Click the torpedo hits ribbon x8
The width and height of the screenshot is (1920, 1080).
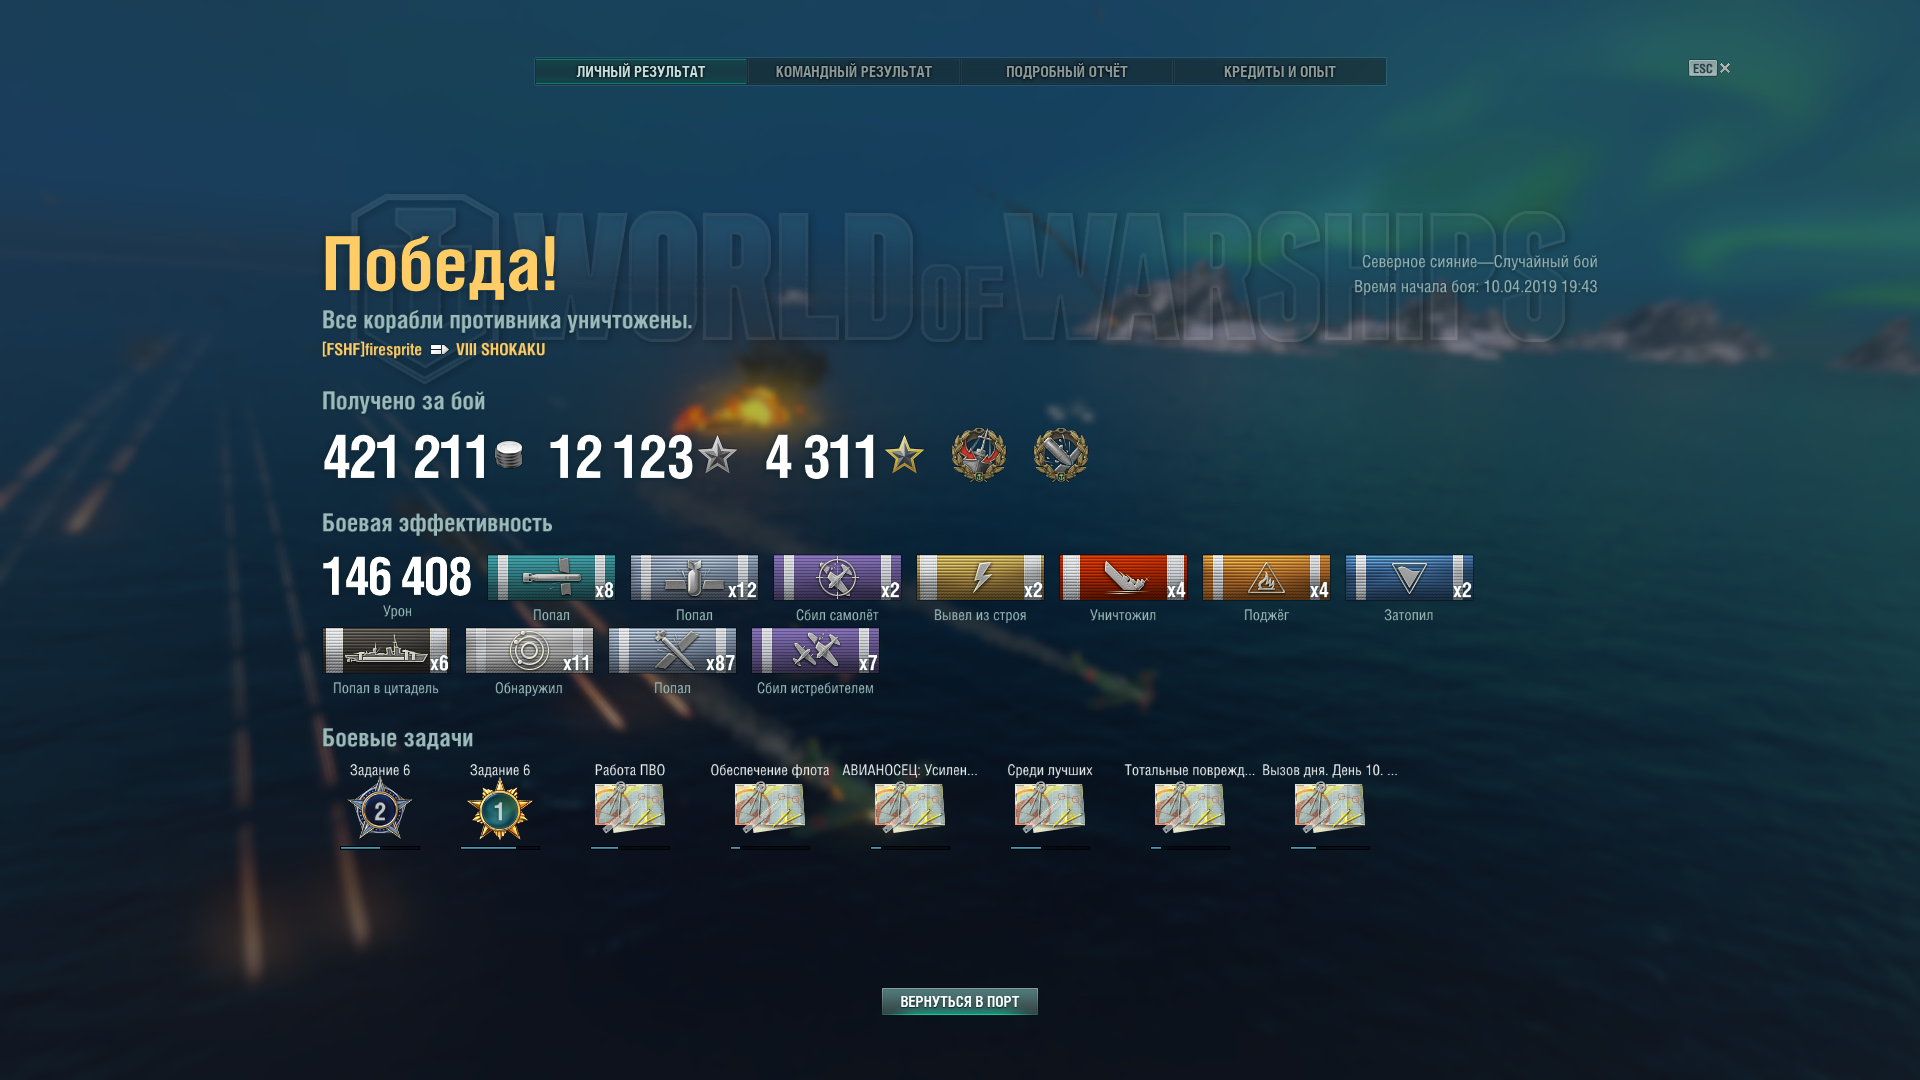pos(551,578)
